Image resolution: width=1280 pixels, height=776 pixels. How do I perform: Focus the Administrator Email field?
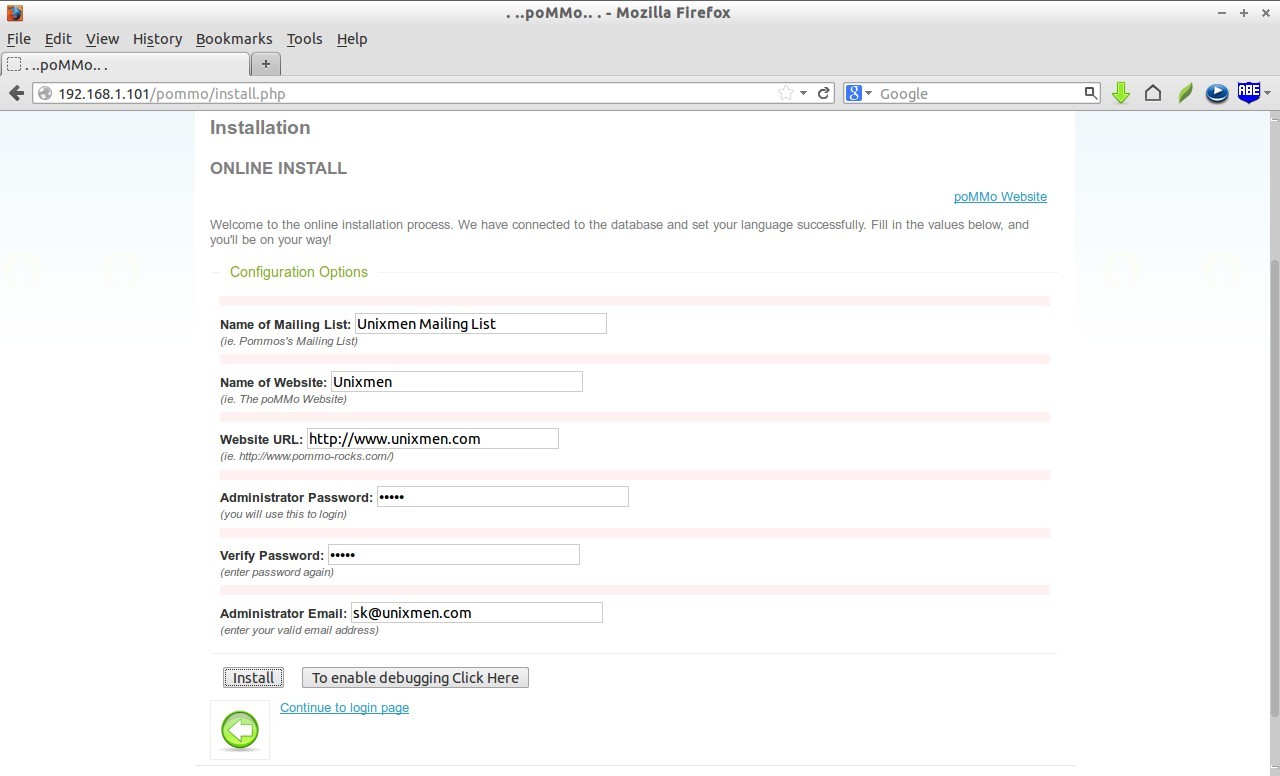pos(476,612)
